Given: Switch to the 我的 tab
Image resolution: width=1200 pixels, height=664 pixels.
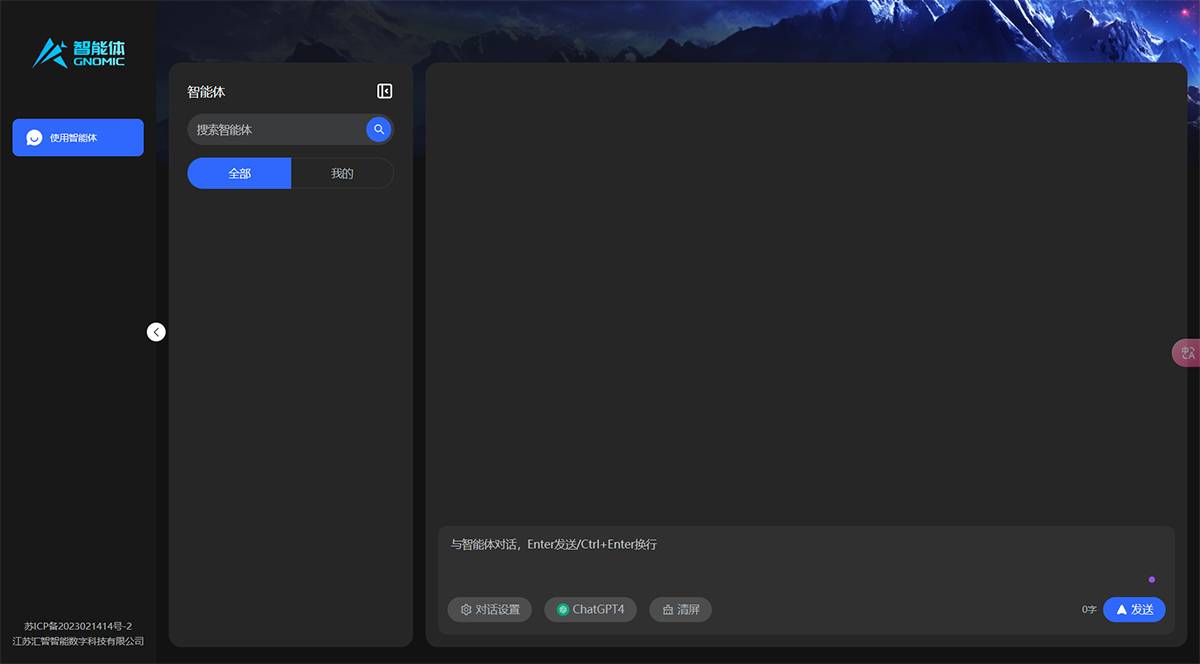Looking at the screenshot, I should (x=342, y=173).
